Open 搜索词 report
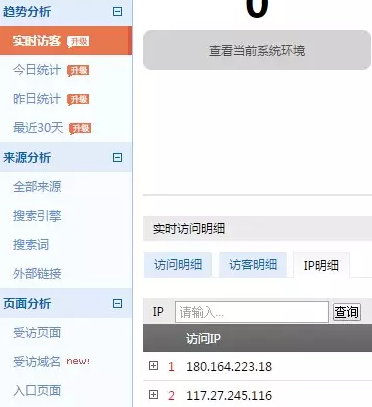 pos(31,245)
